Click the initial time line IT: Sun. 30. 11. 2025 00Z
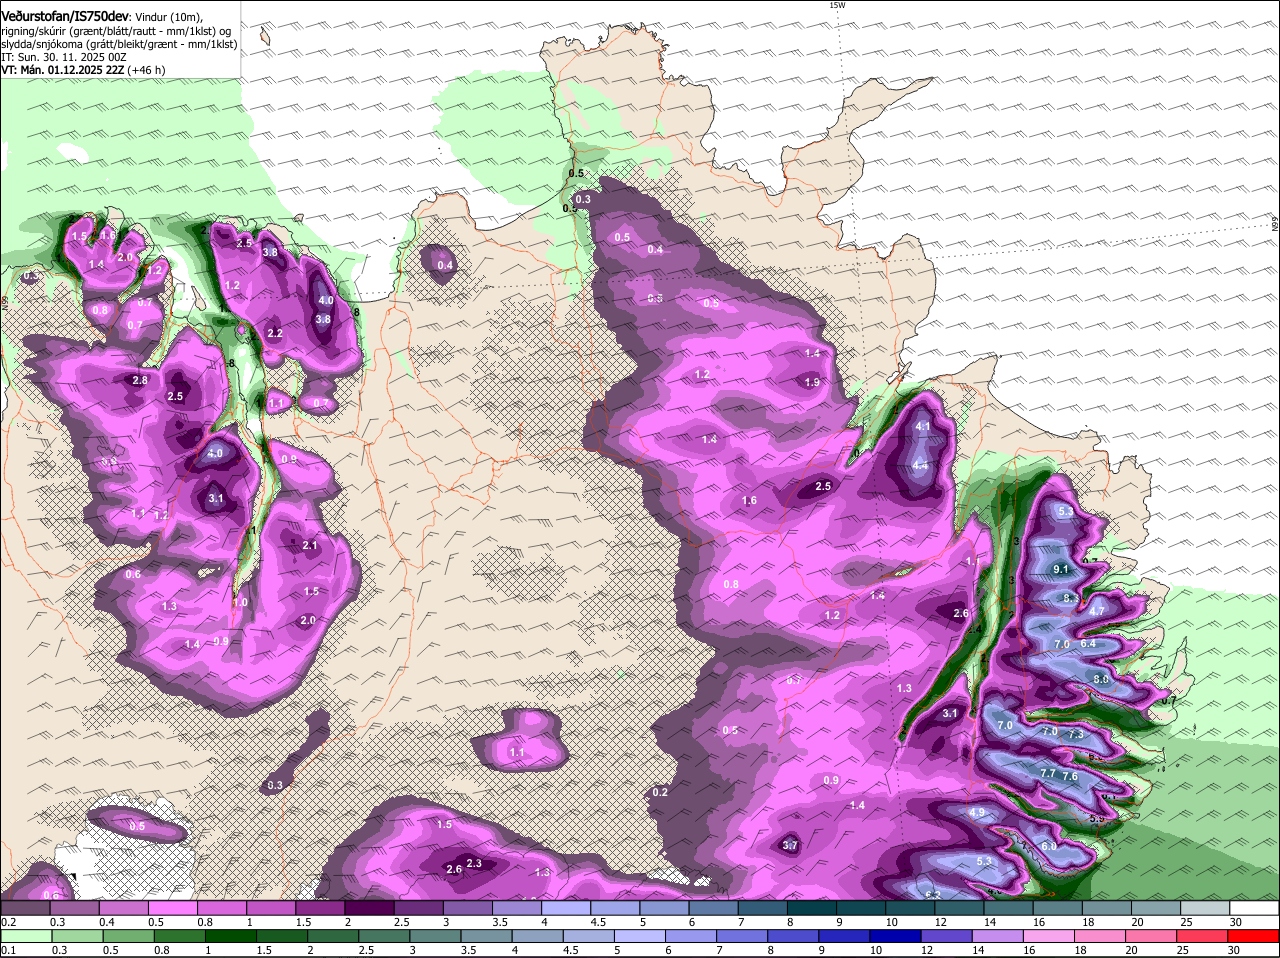Screen dimensions: 1280x958 [x=64, y=57]
